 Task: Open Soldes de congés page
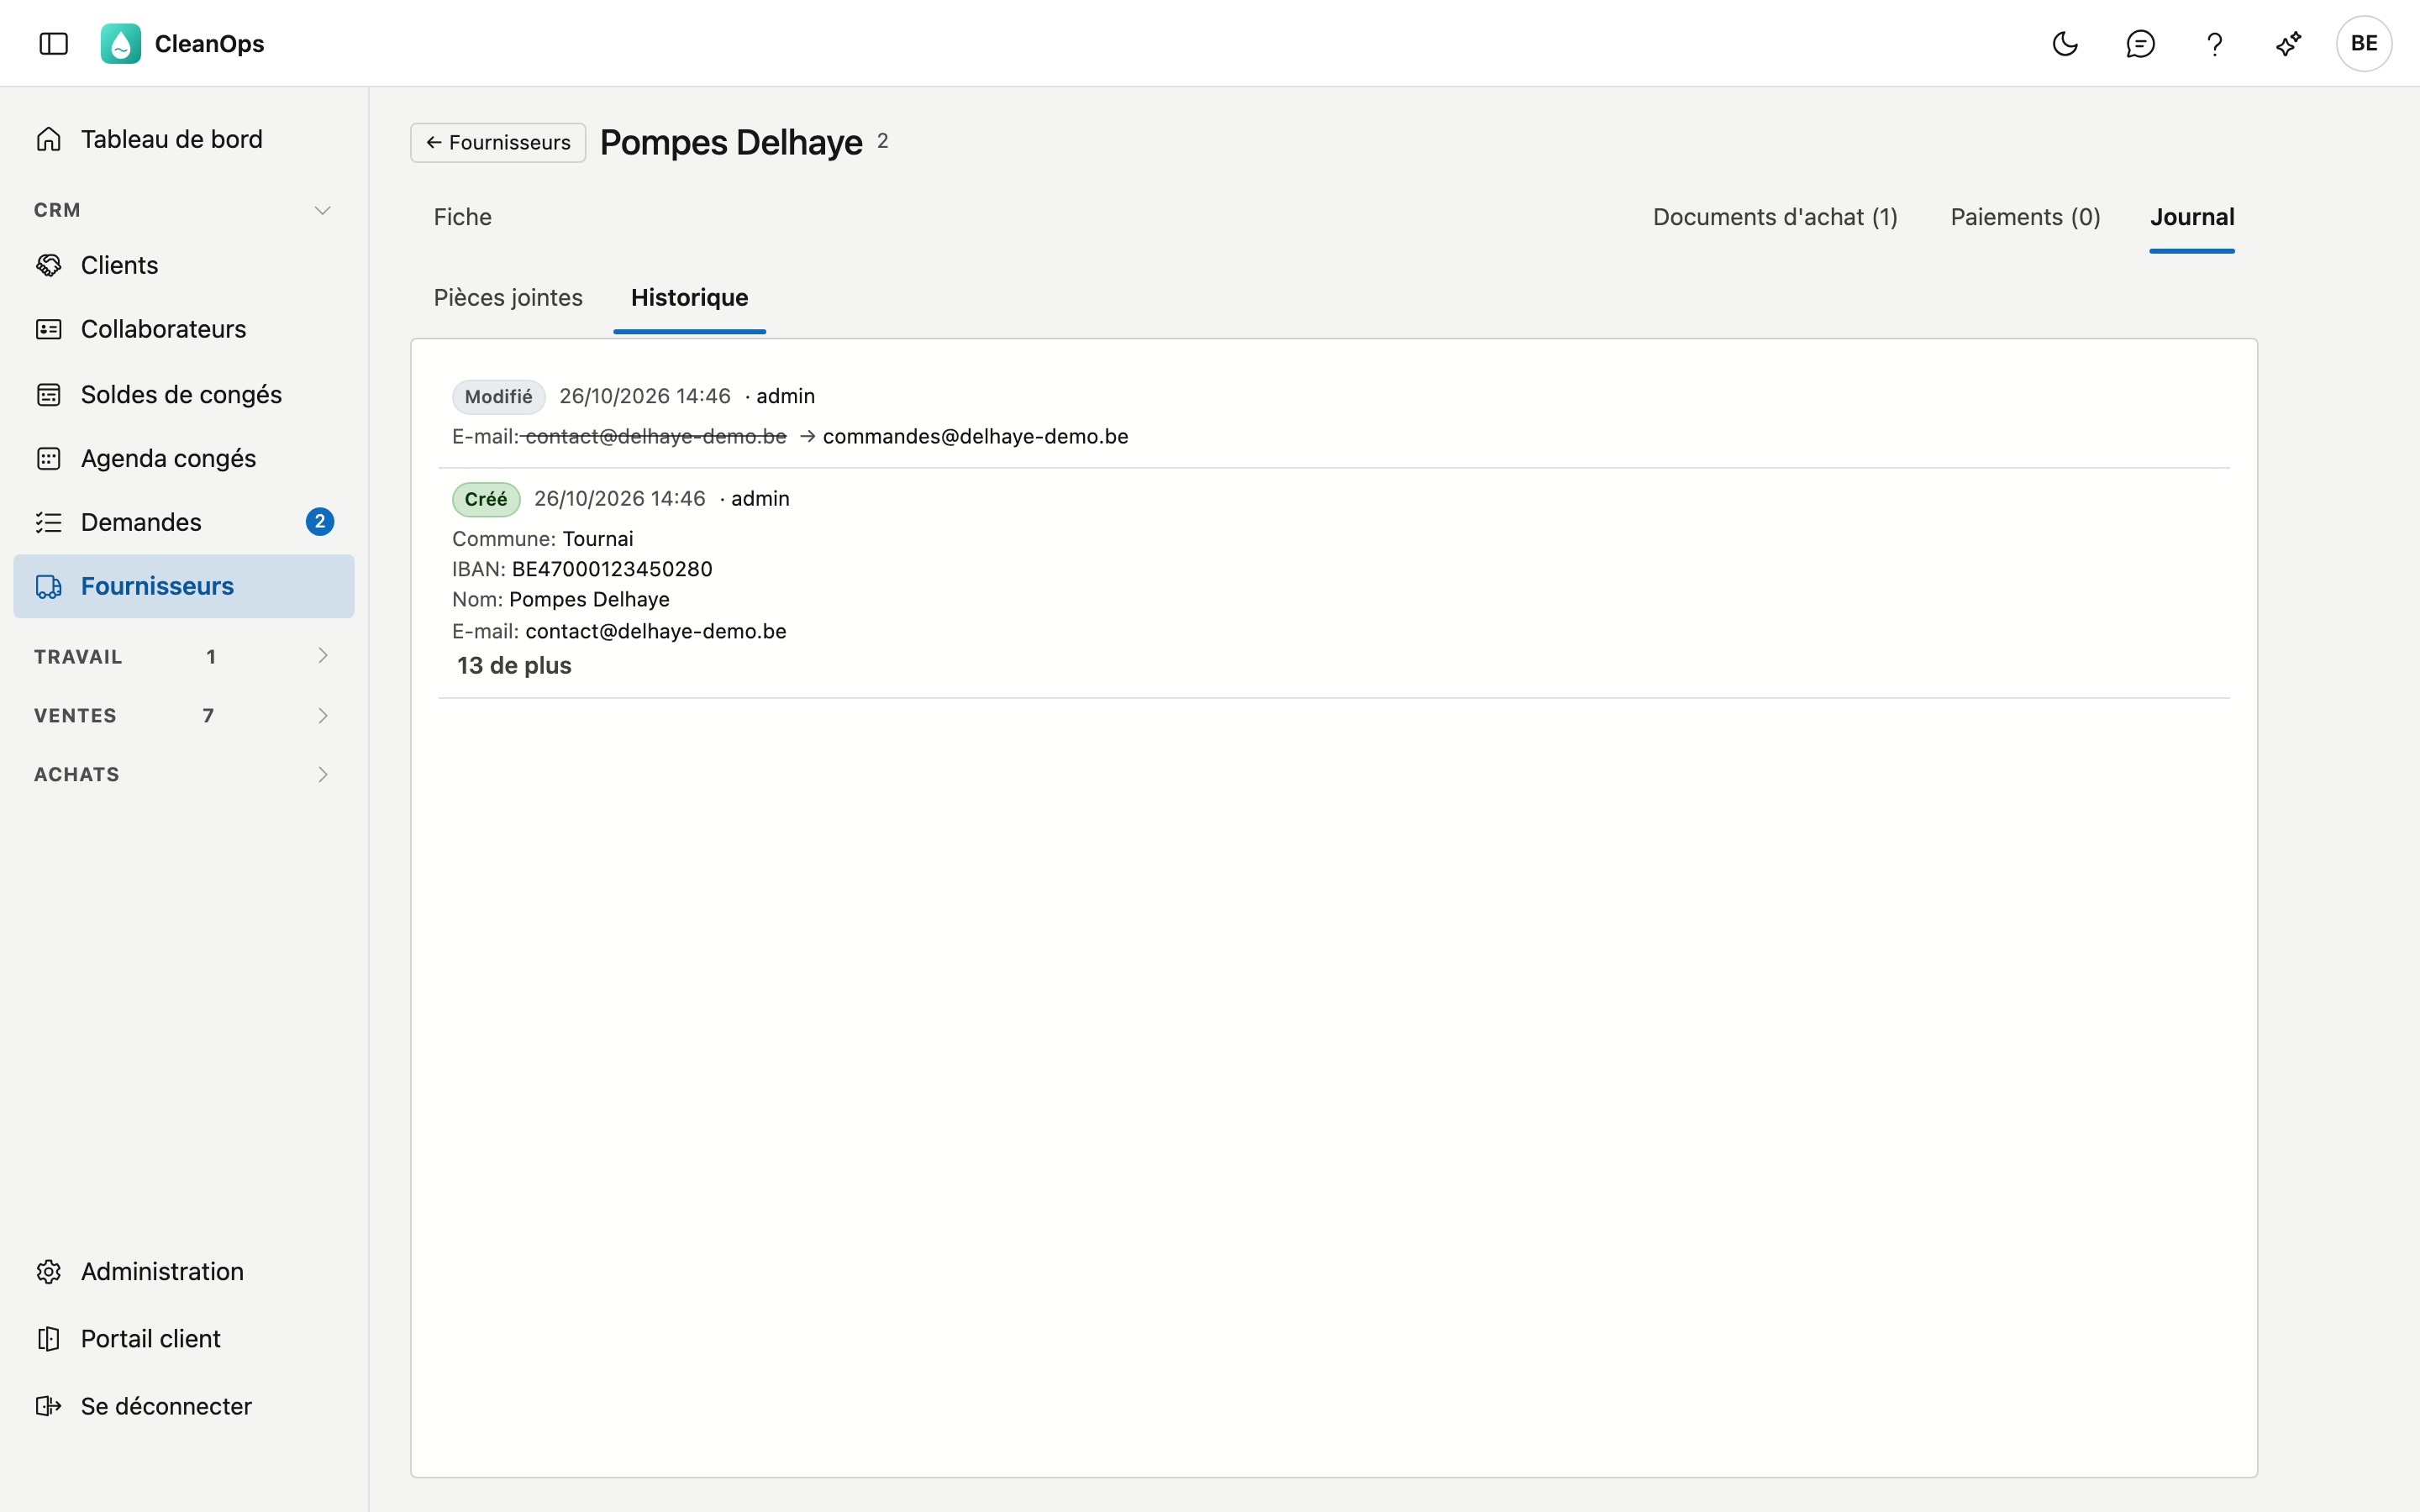click(184, 394)
